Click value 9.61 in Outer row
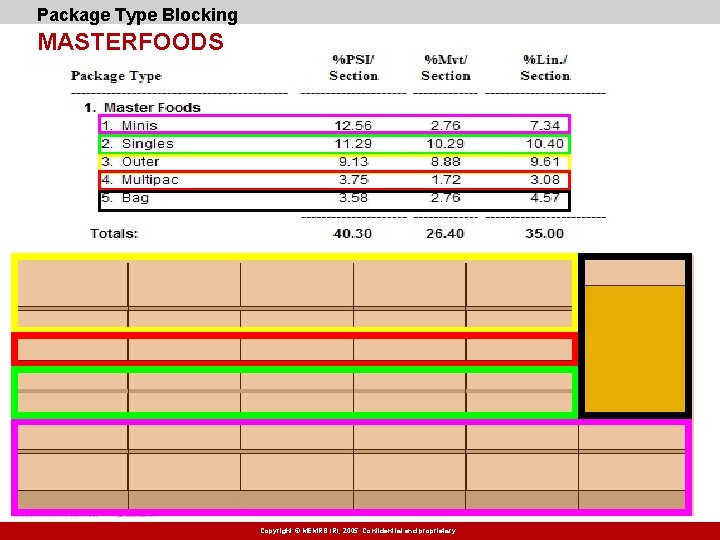 [x=545, y=162]
